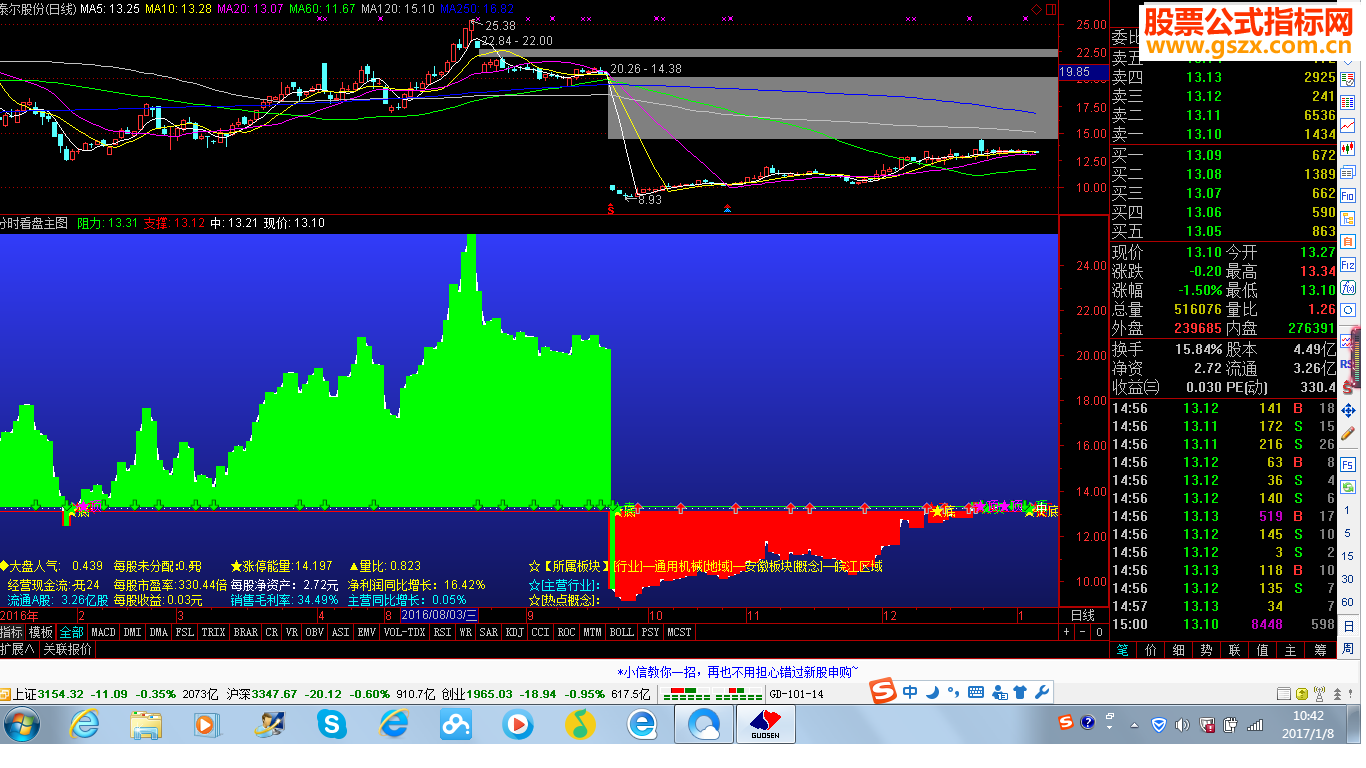Open the 日线 period selector
1366x768 pixels.
click(x=1083, y=615)
